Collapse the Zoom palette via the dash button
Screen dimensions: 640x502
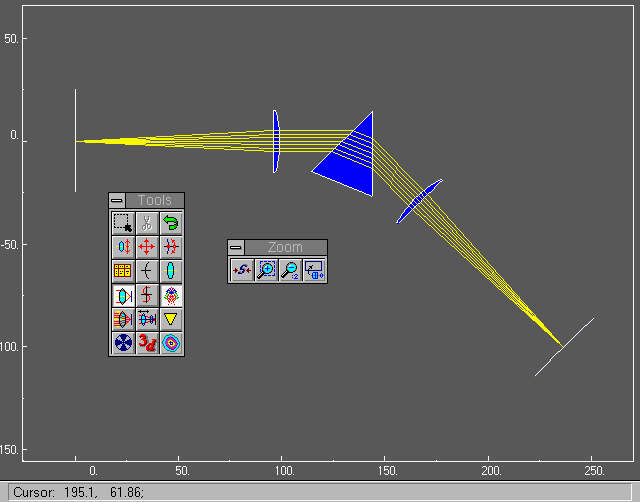[236, 247]
